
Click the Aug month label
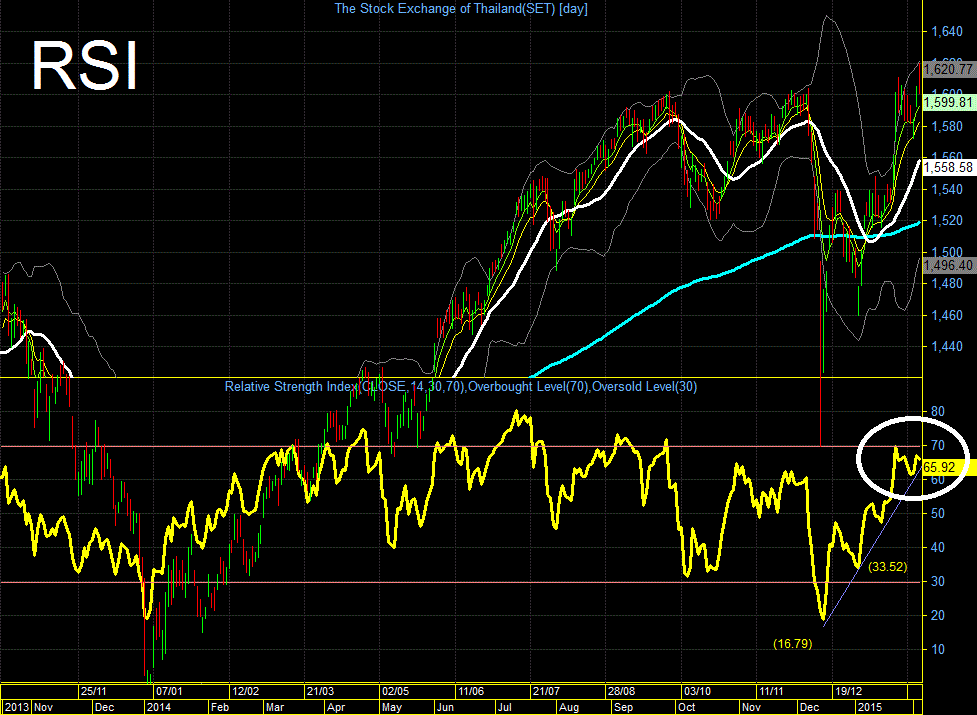click(569, 708)
